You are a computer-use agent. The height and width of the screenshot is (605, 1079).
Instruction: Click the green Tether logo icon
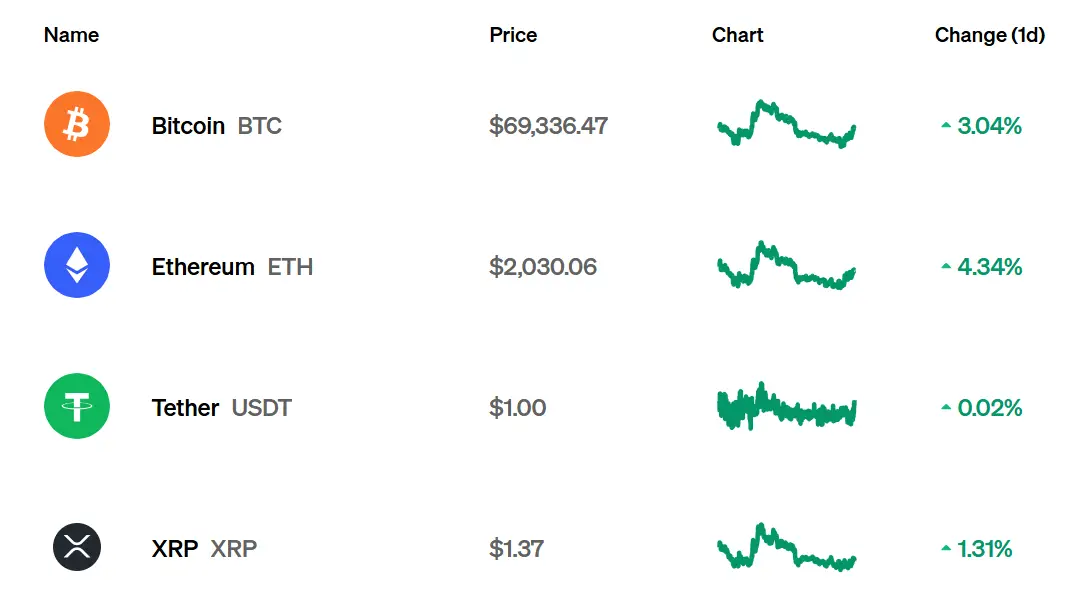coord(77,407)
